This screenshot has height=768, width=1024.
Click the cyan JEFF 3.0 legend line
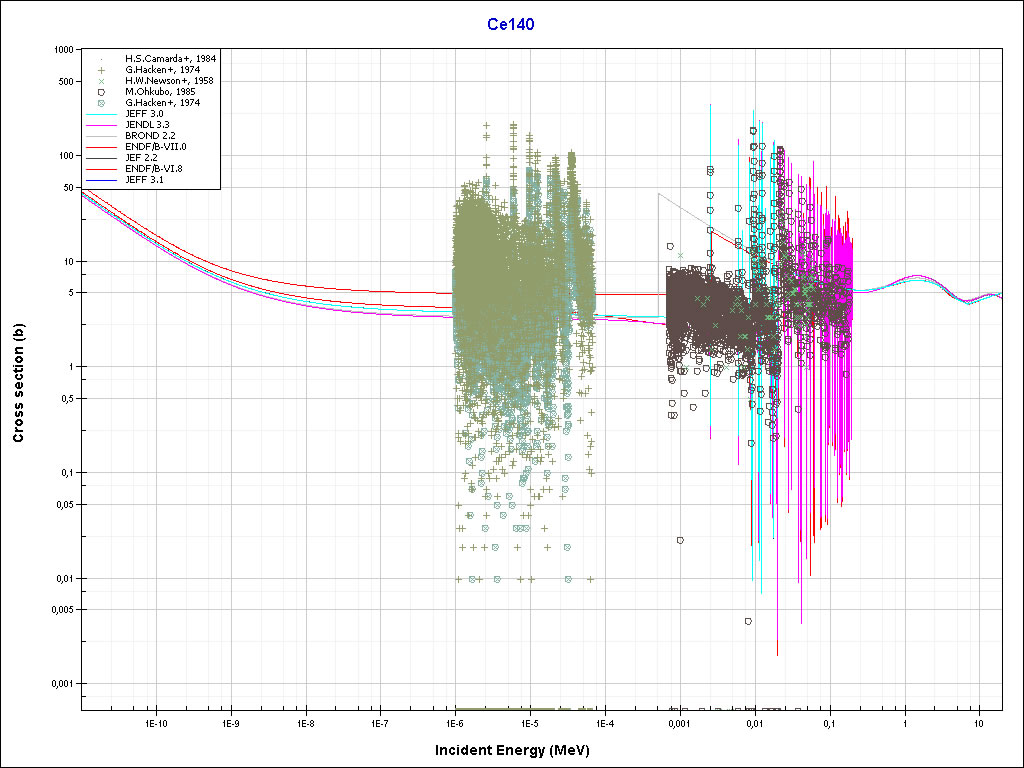pyautogui.click(x=101, y=113)
